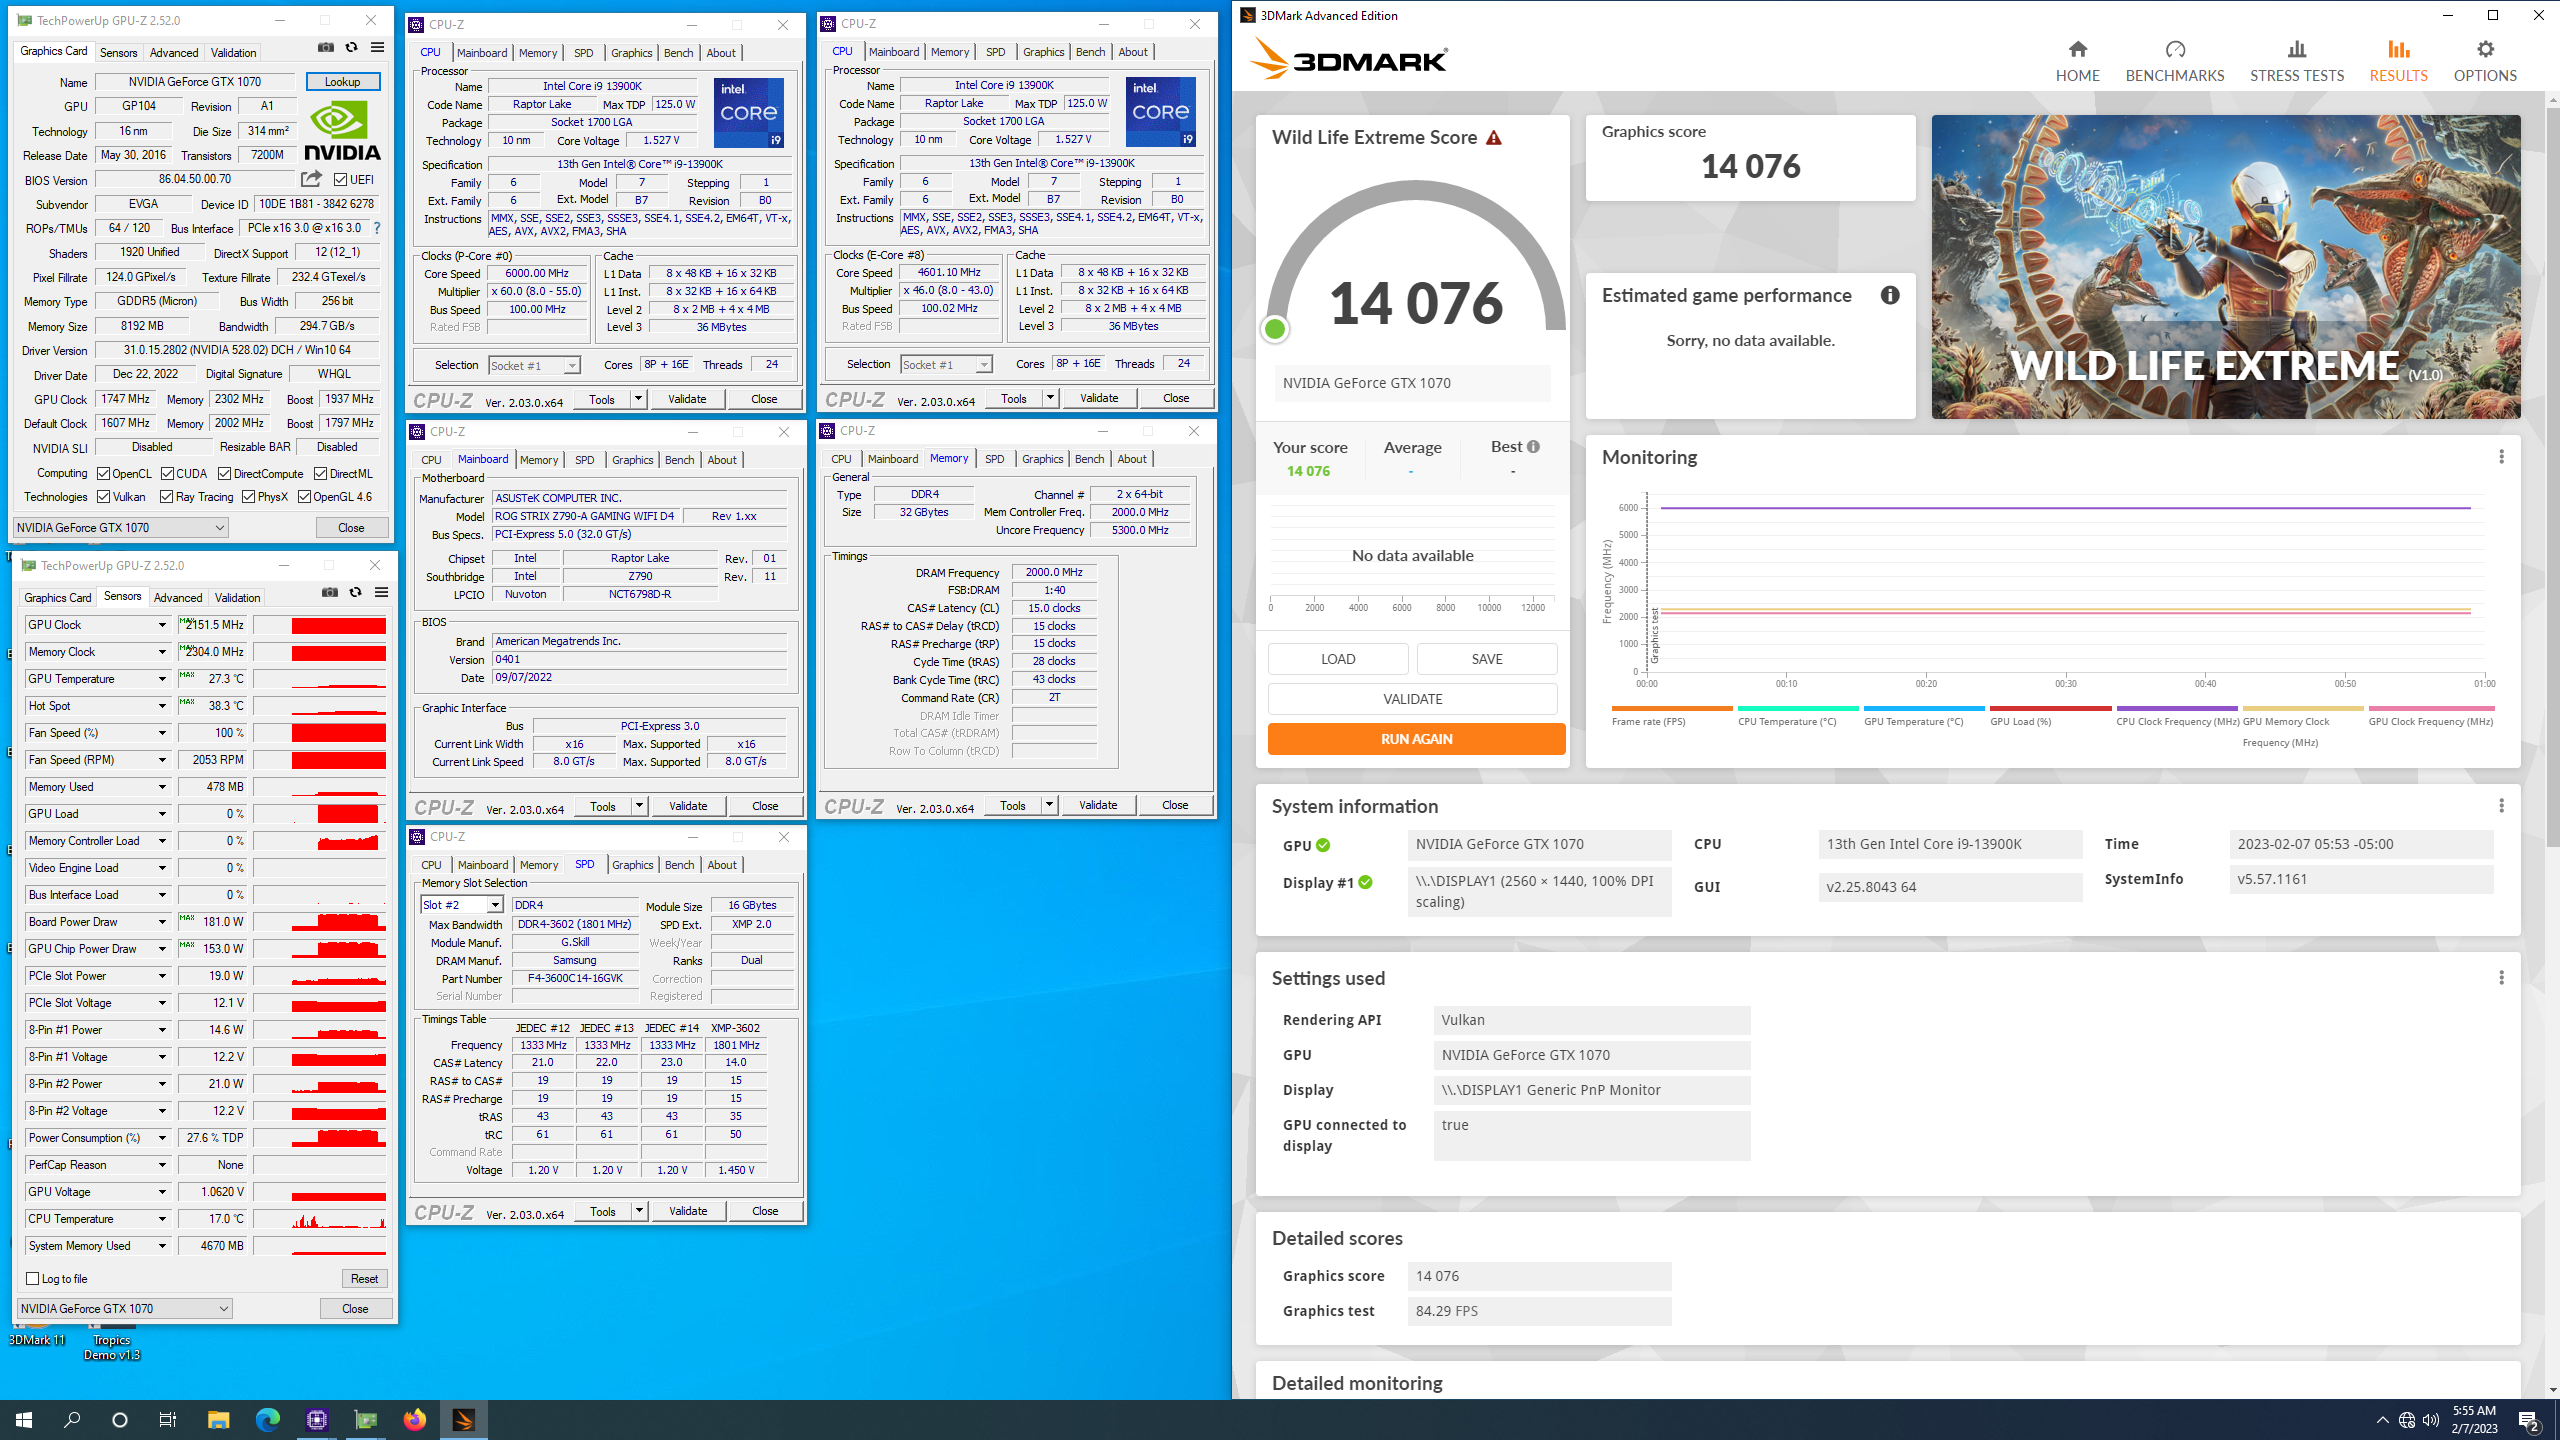Open GPU selector dropdown in Graphics Card window
Image resolution: width=2560 pixels, height=1440 pixels.
pos(121,527)
